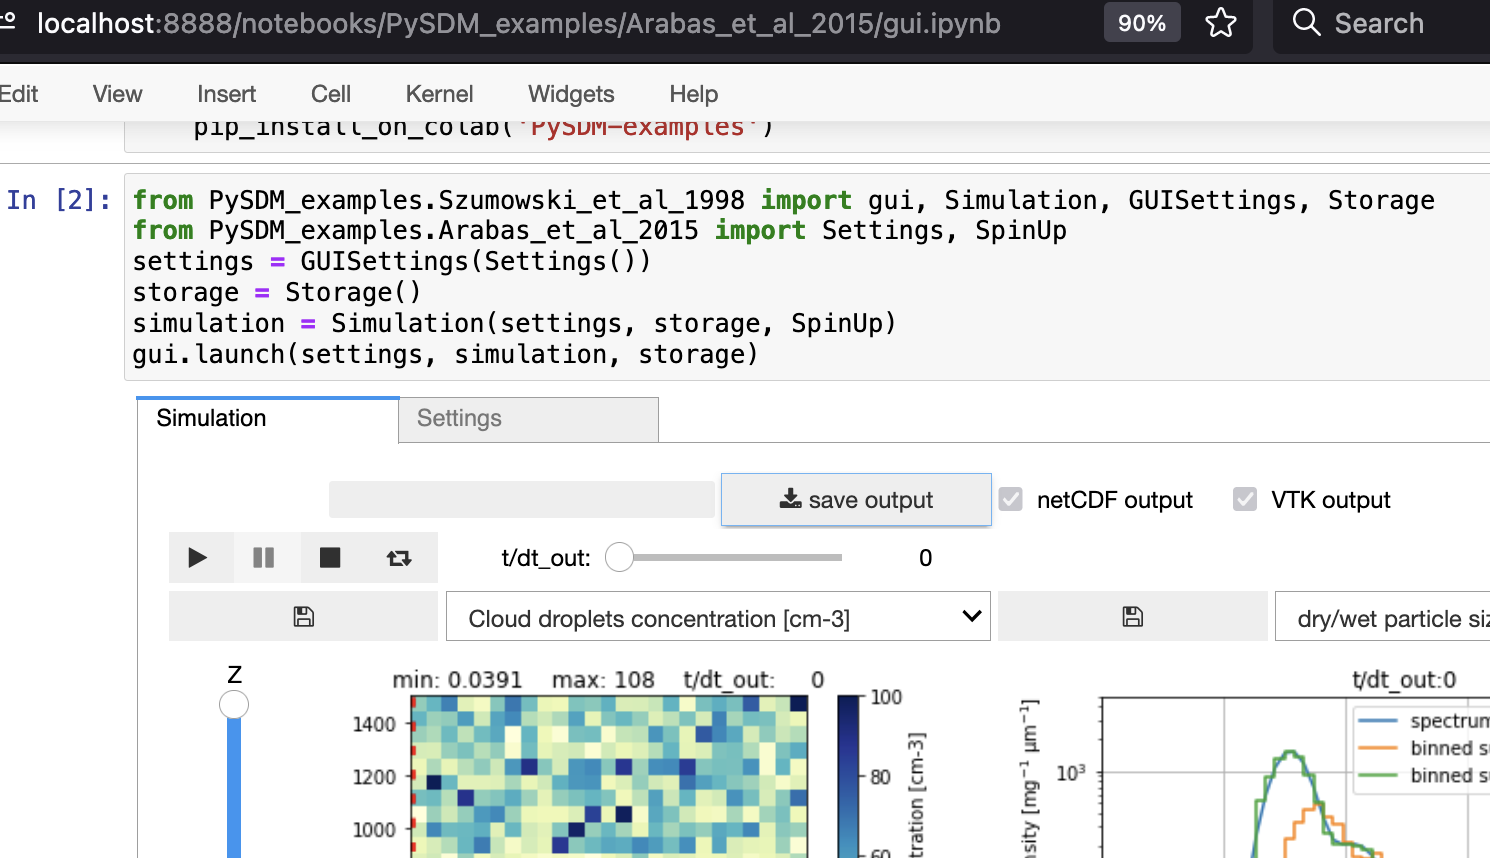Pause the simulation with the pause icon
Image resolution: width=1490 pixels, height=858 pixels.
(x=265, y=557)
